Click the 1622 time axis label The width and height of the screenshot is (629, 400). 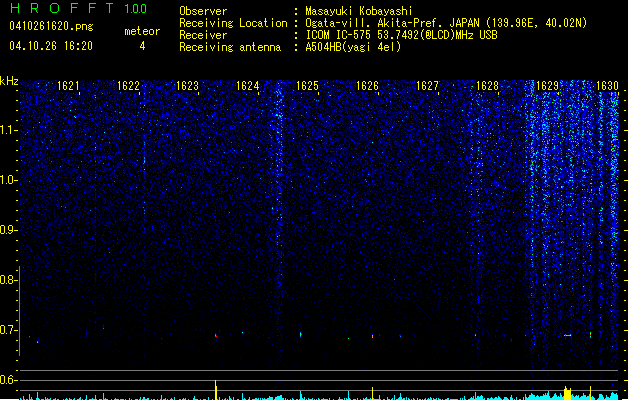point(128,86)
